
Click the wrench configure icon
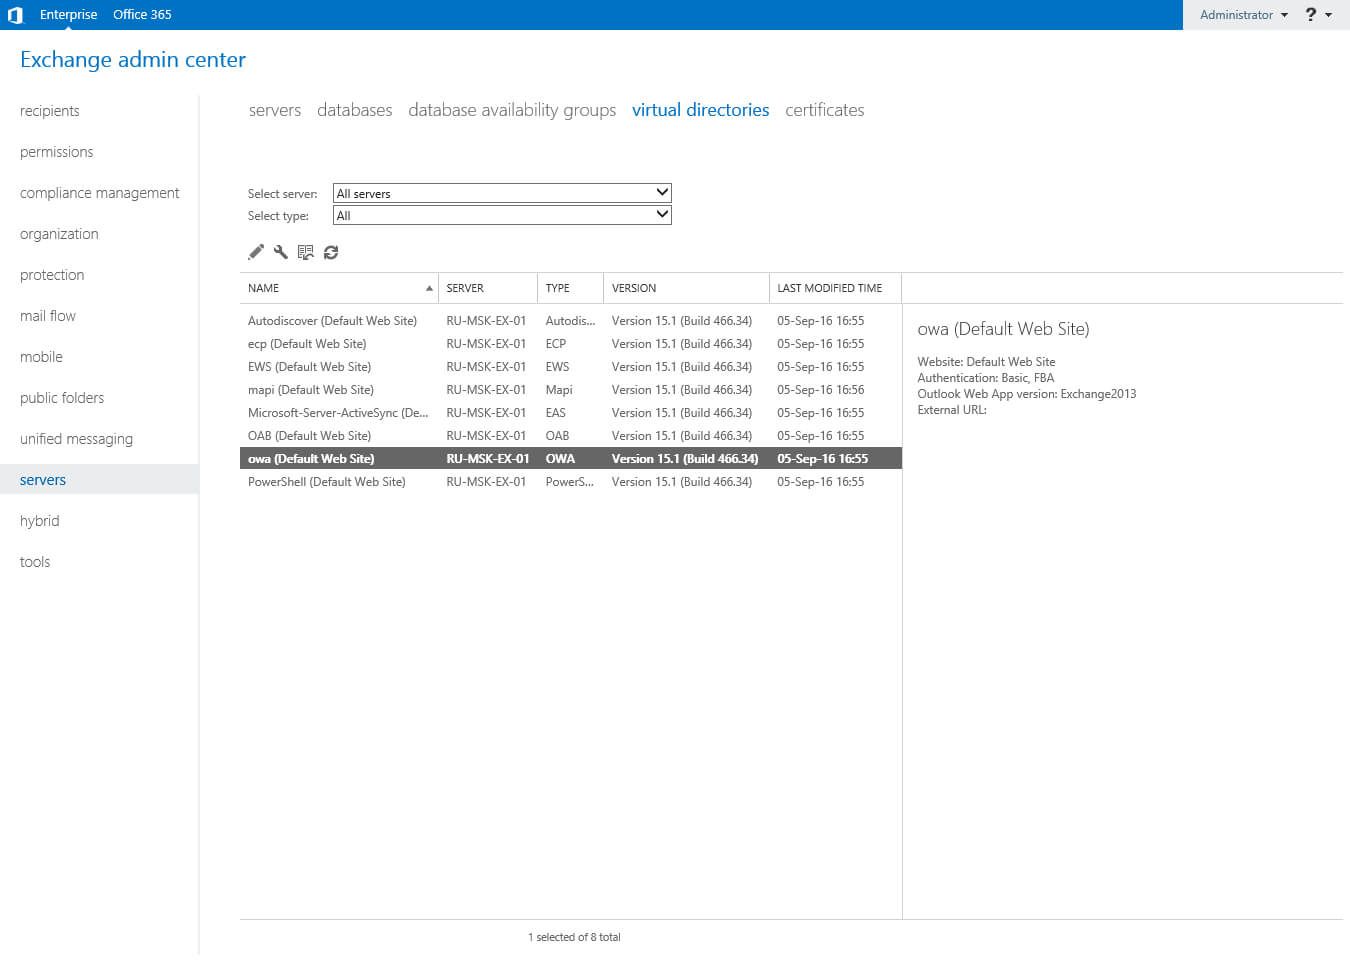pyautogui.click(x=281, y=252)
